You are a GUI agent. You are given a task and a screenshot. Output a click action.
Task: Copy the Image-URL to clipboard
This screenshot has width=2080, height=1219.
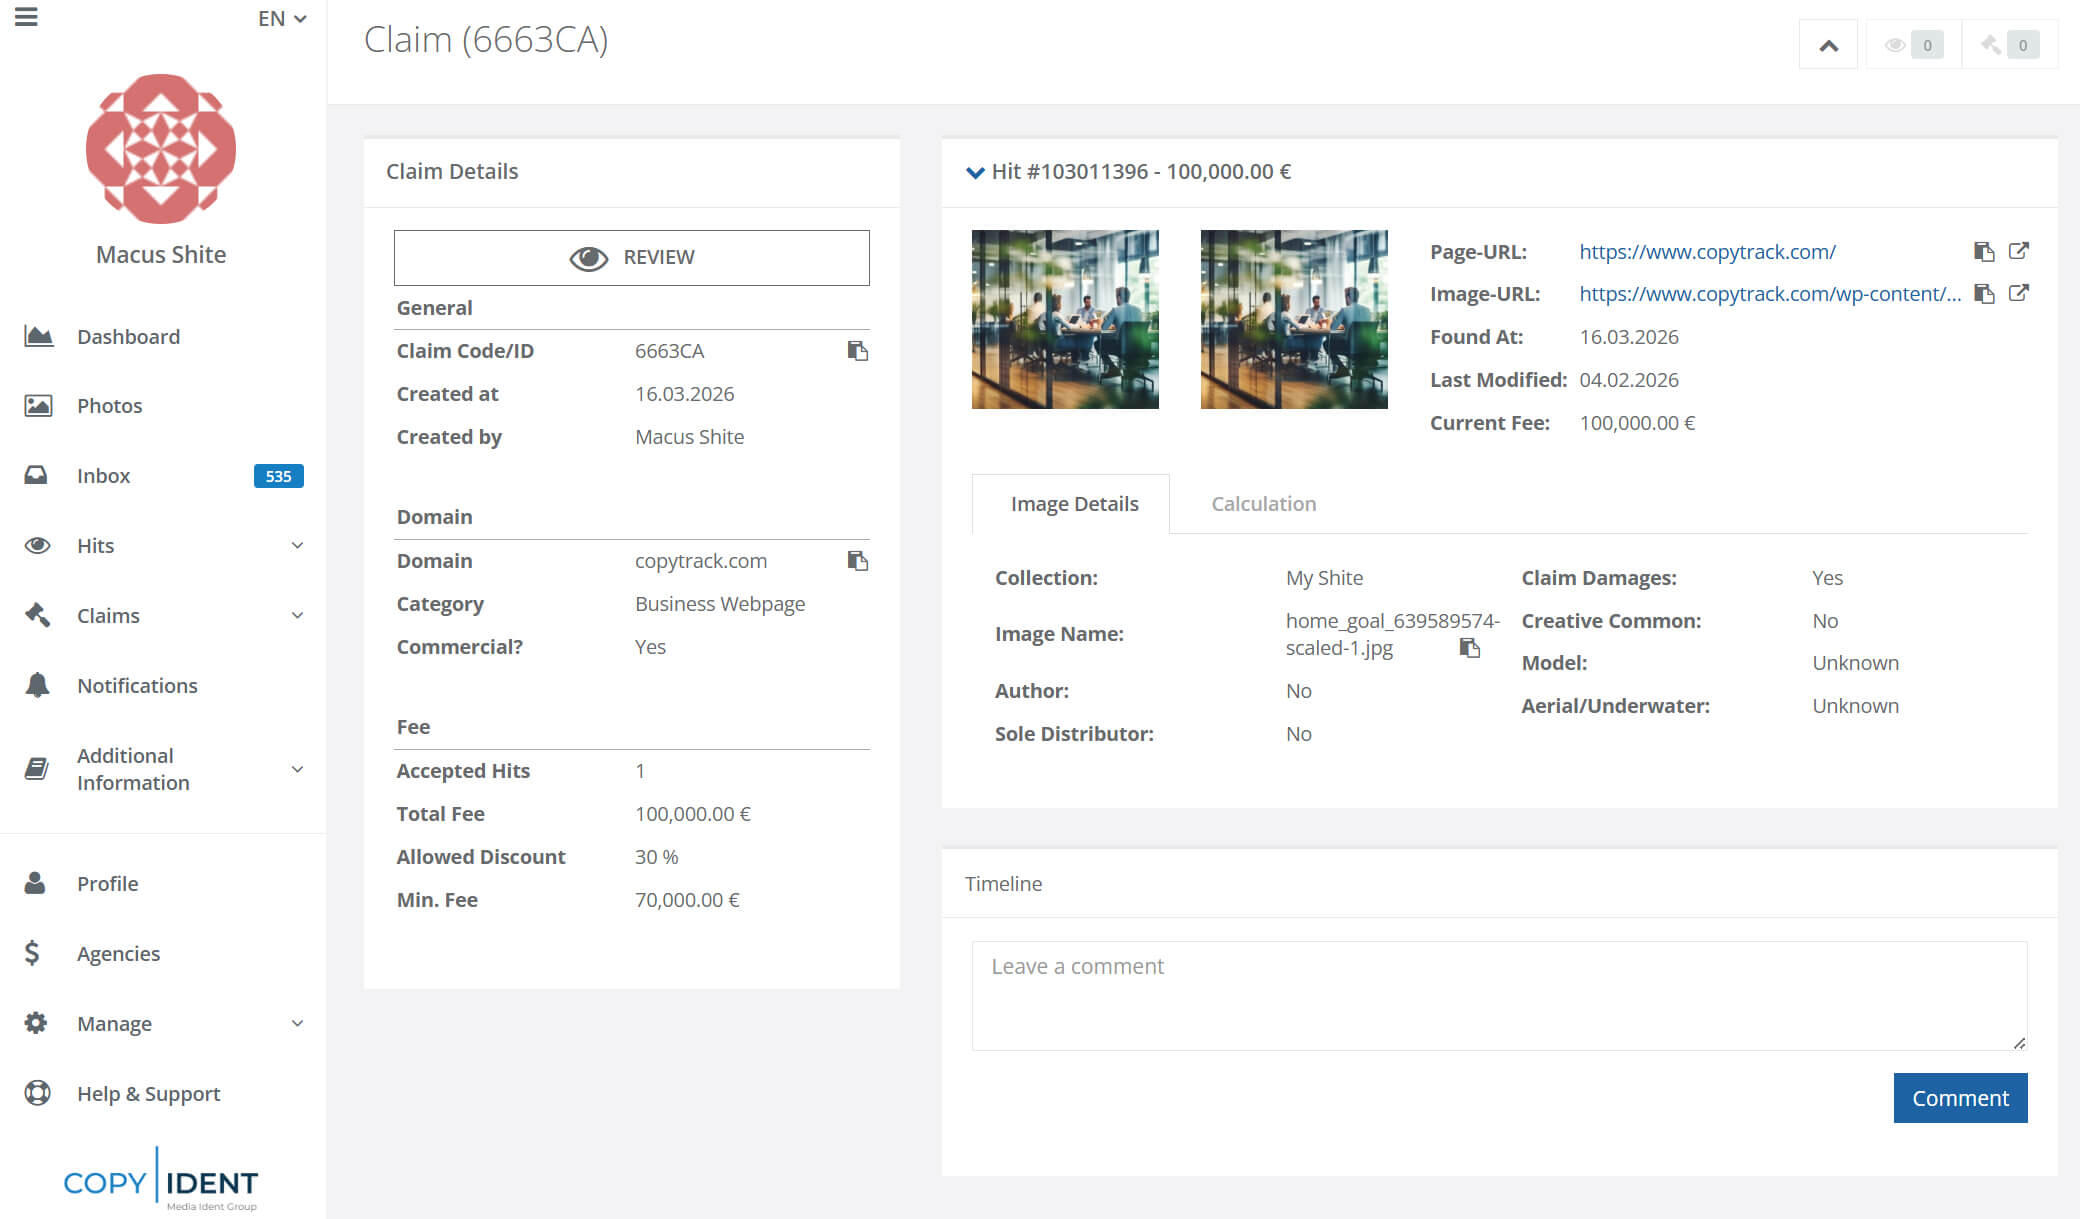click(1983, 294)
